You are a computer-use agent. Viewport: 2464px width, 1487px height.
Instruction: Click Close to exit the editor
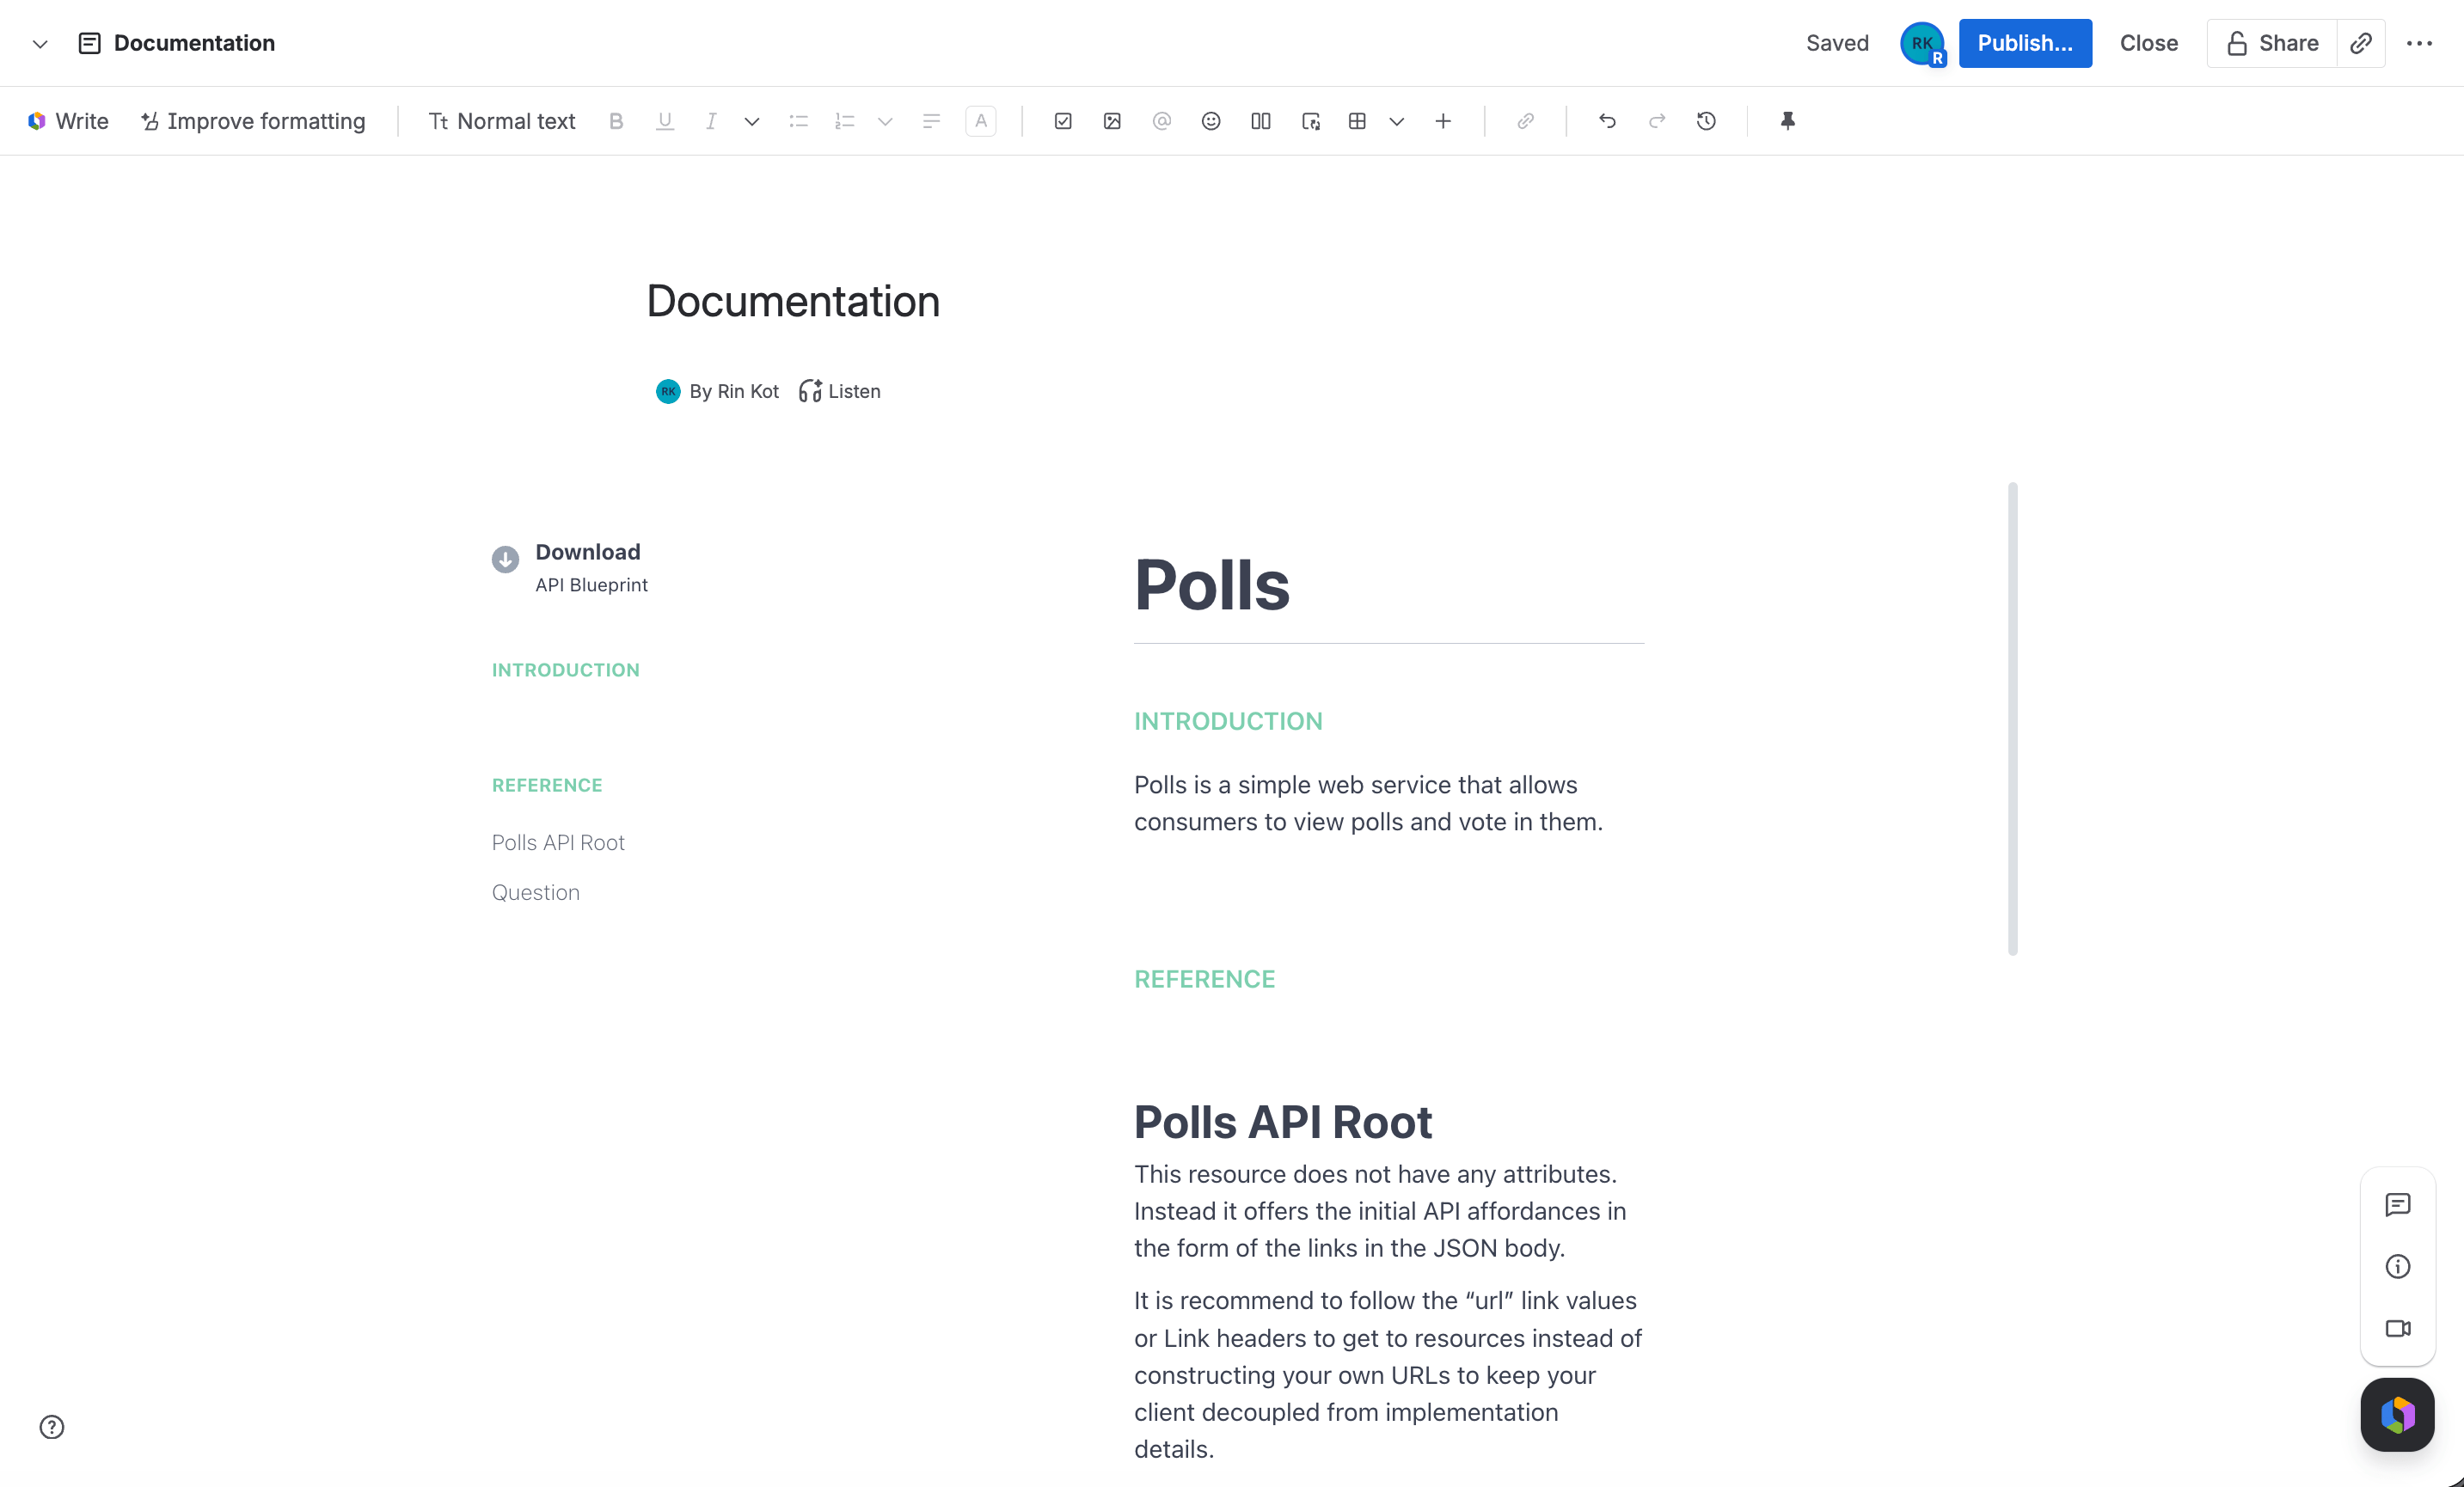pyautogui.click(x=2149, y=43)
